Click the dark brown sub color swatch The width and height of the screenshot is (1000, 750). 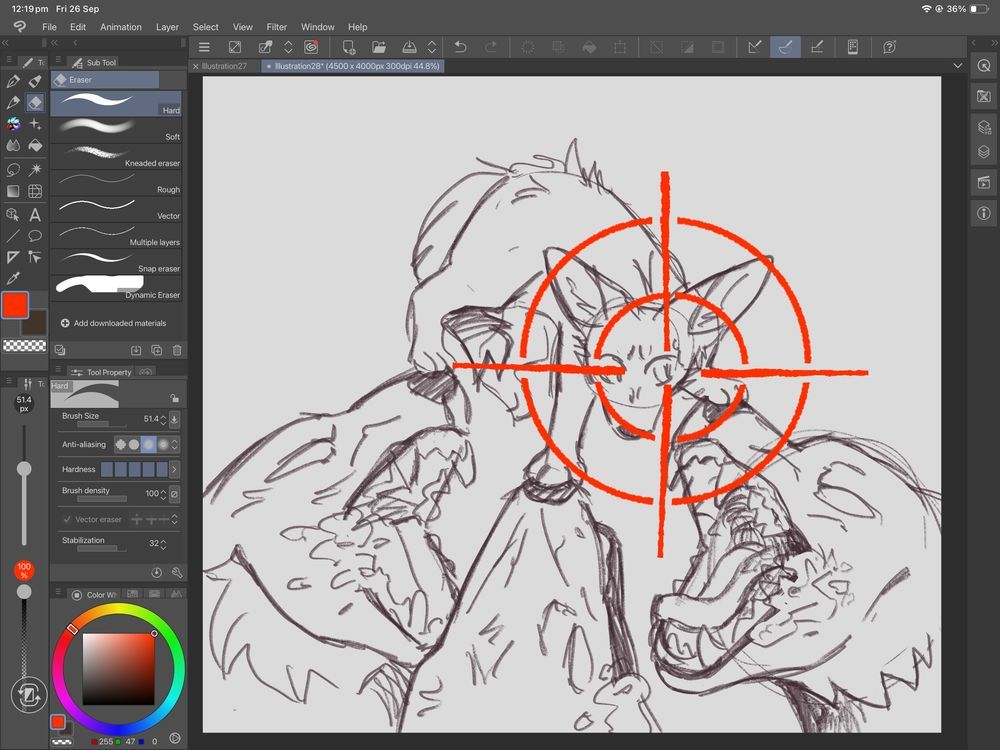click(x=33, y=323)
